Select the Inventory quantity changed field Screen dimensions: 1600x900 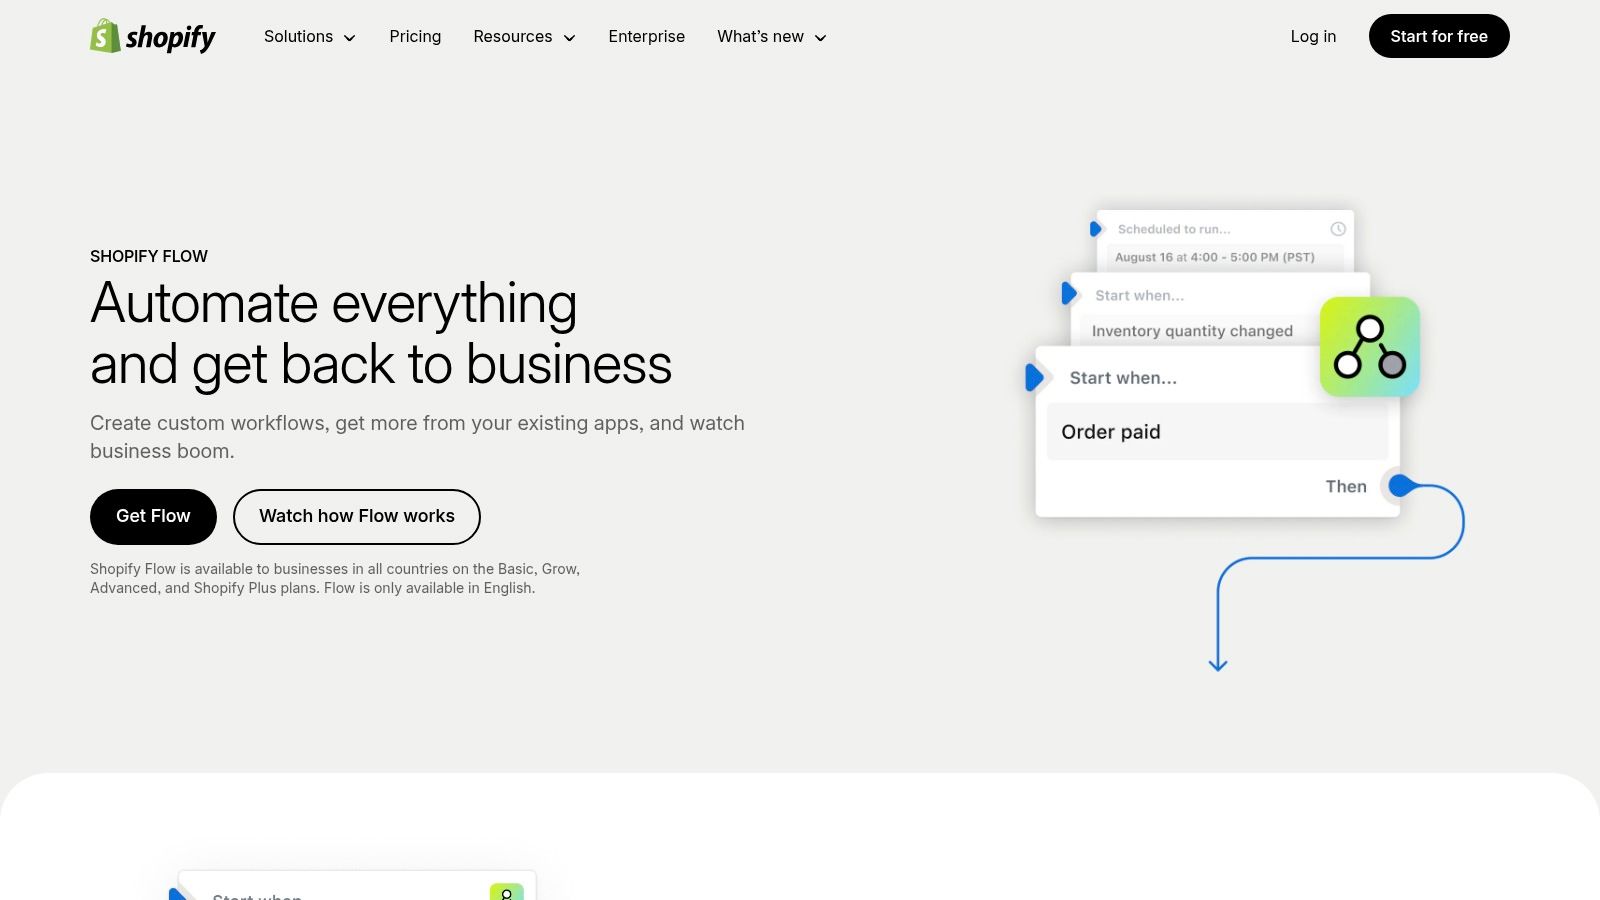coord(1200,331)
